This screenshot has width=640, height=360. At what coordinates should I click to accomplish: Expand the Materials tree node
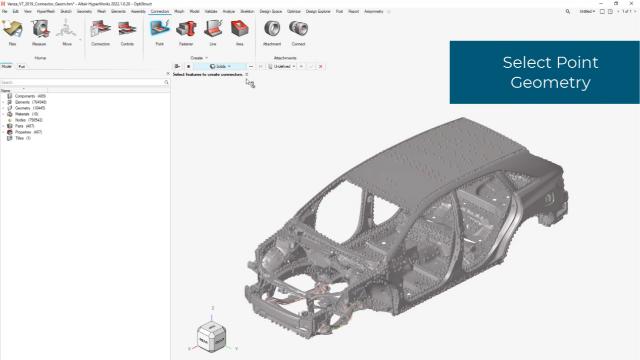point(3,114)
